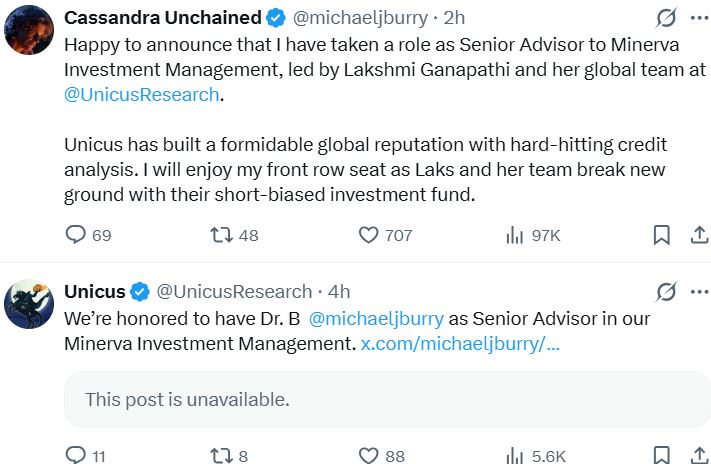Open Unicus profile avatar
The height and width of the screenshot is (464, 711).
pyautogui.click(x=29, y=304)
